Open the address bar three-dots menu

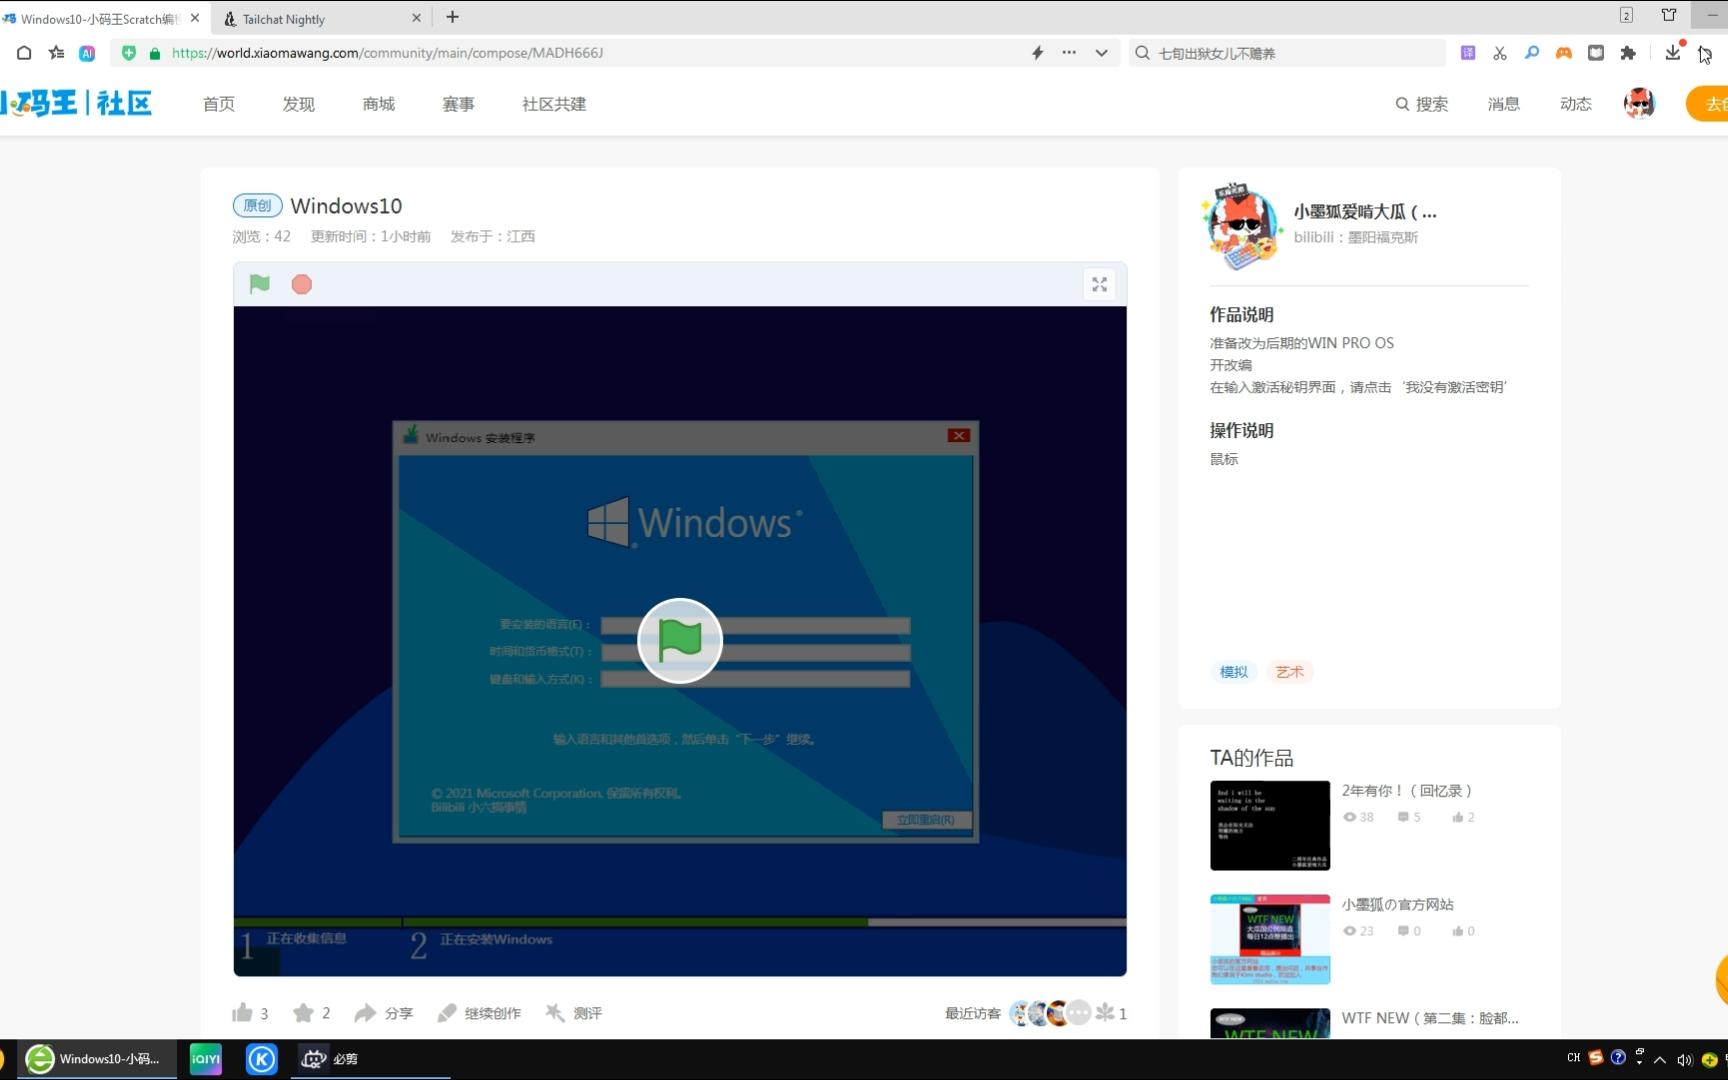[x=1069, y=53]
